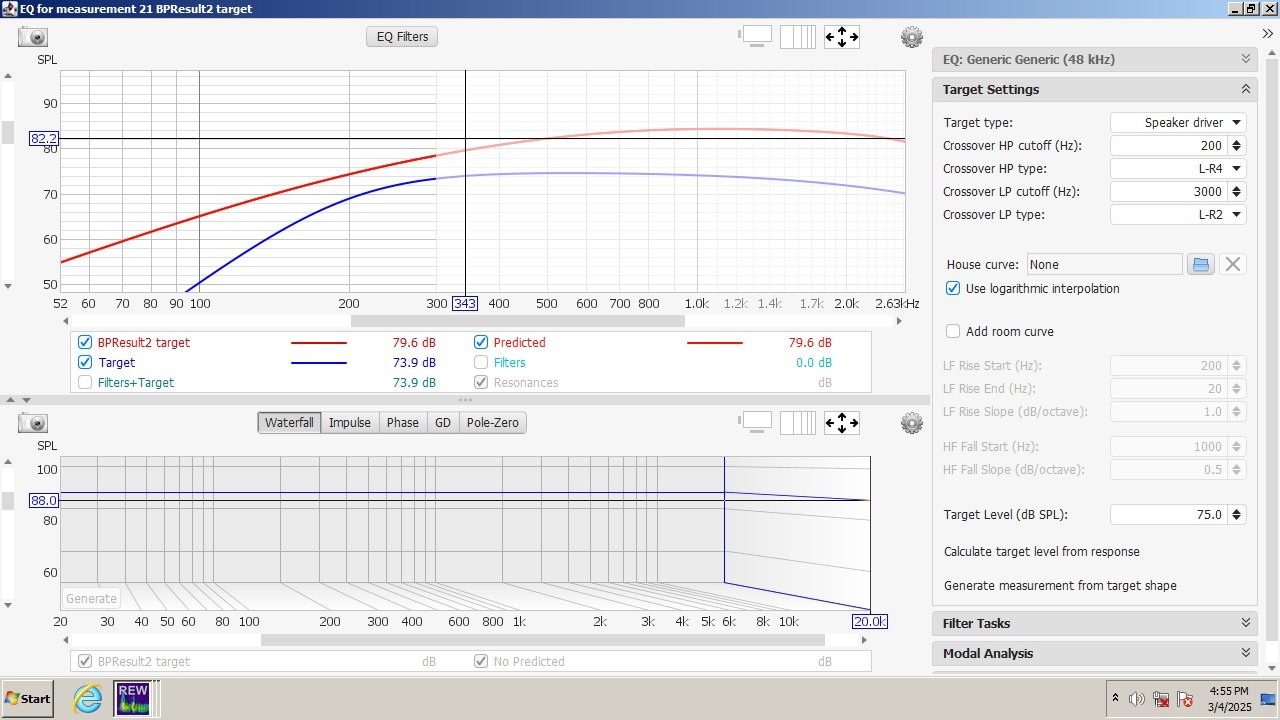The width and height of the screenshot is (1280, 720).
Task: Open the volume speaker tray icon
Action: pos(1136,699)
